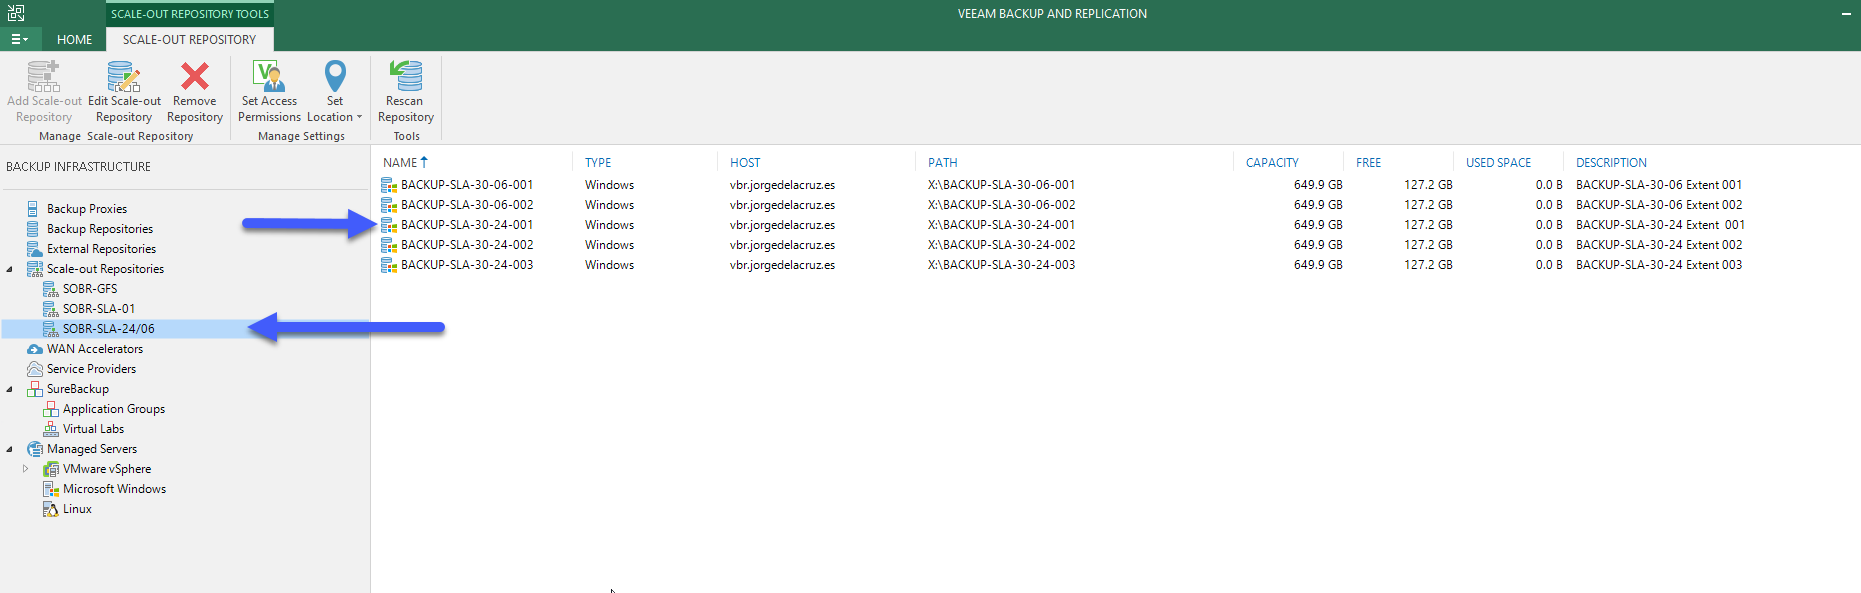
Task: Click the SOBR-SLA-24/06 repository icon
Action: click(50, 329)
